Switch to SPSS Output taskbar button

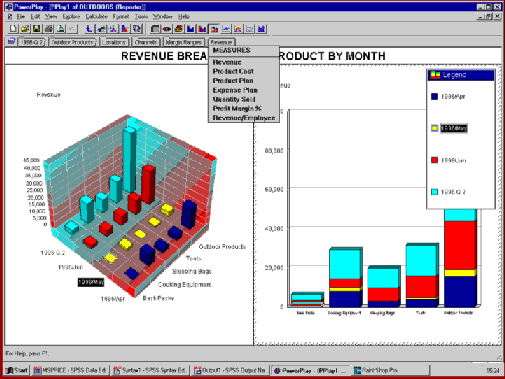pos(230,370)
